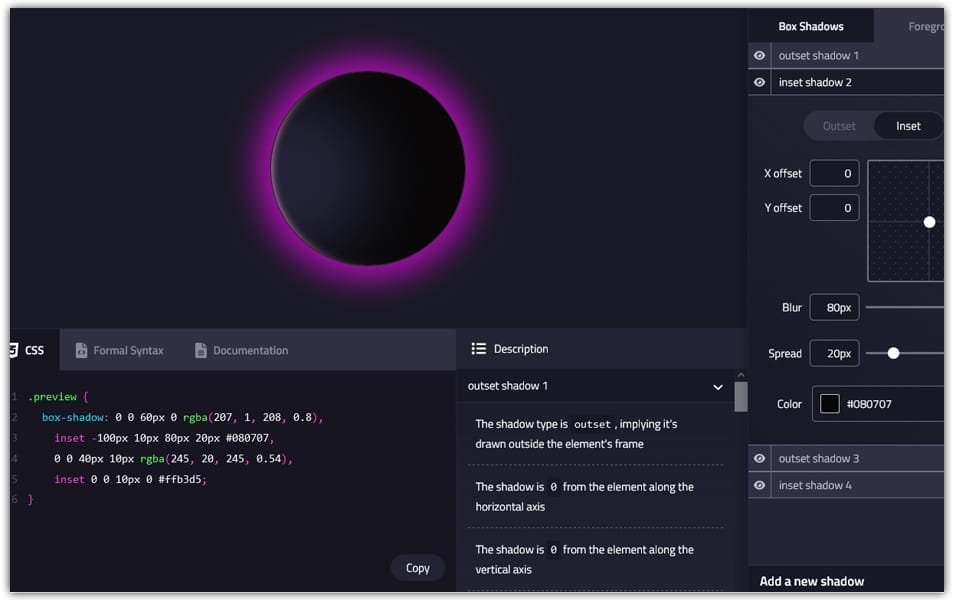Hide inset shadow 4 with the eye toggle

761,486
